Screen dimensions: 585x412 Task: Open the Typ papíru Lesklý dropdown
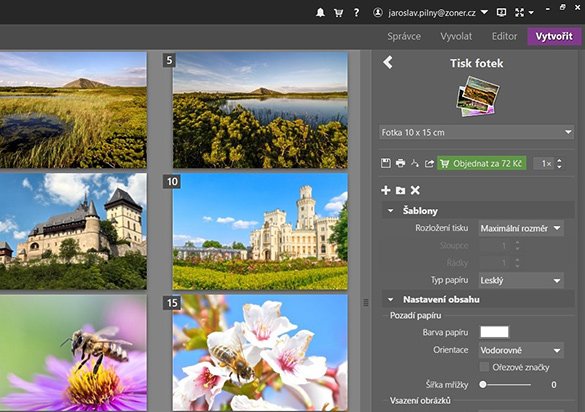tap(521, 280)
